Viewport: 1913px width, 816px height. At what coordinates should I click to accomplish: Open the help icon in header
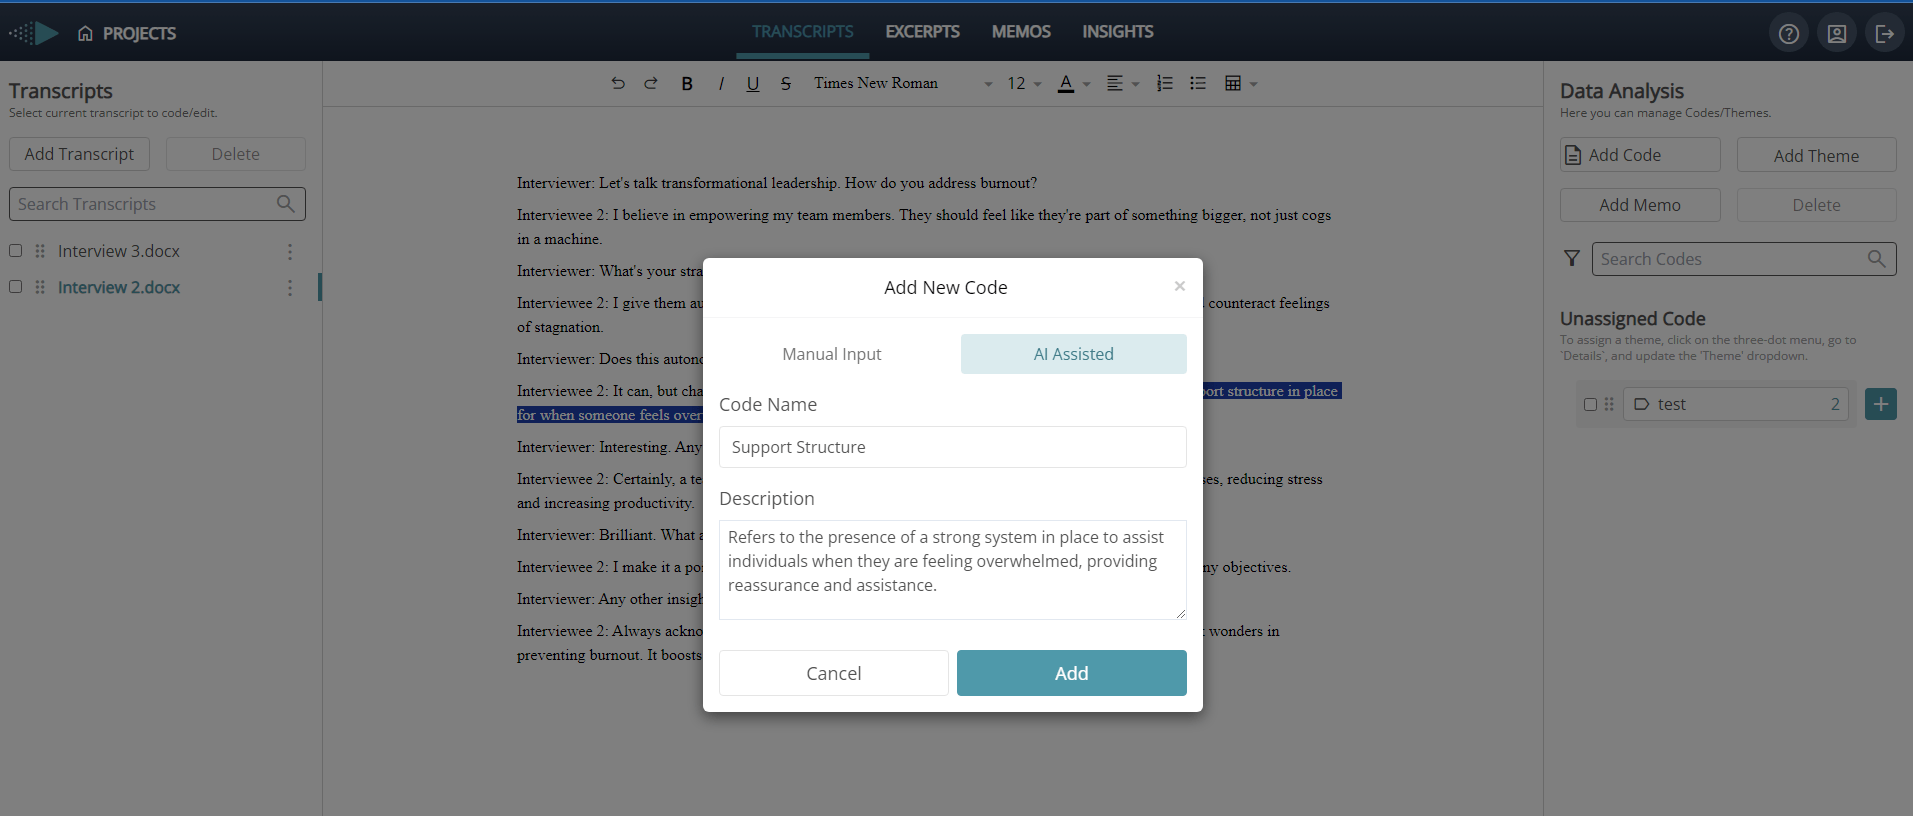1789,34
